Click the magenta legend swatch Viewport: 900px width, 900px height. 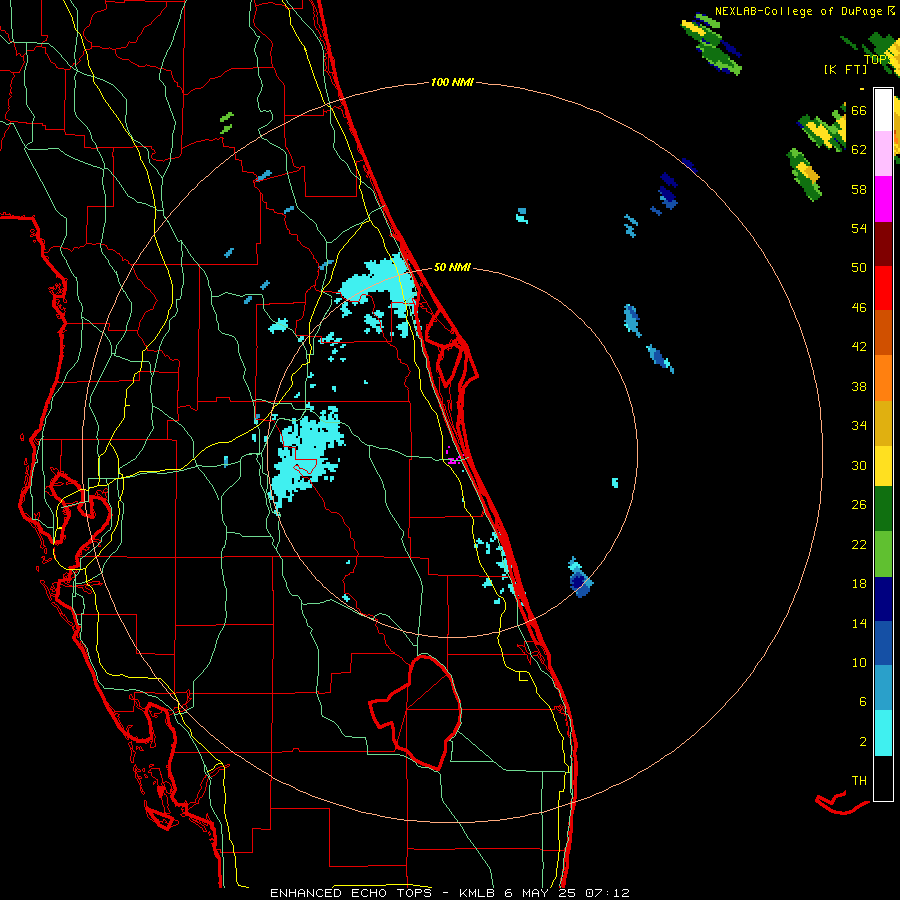click(883, 199)
